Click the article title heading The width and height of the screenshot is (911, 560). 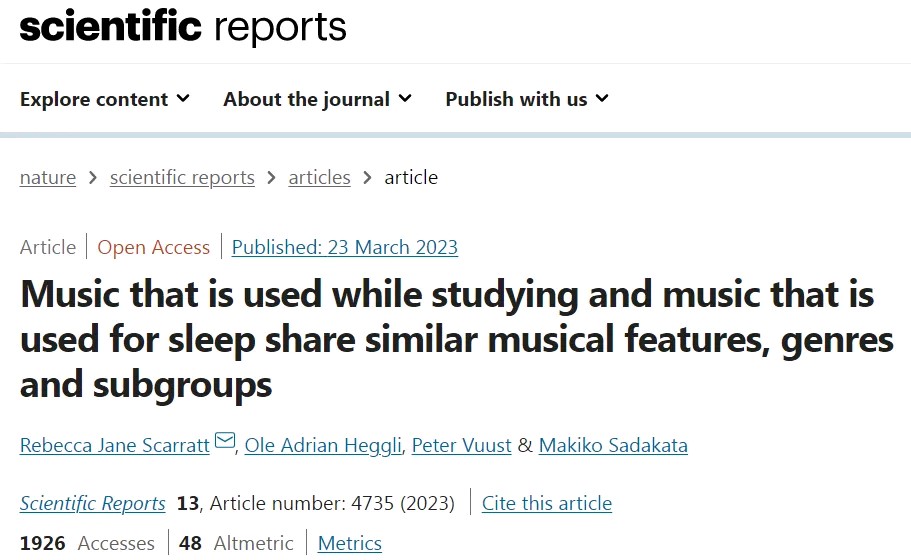coord(447,340)
